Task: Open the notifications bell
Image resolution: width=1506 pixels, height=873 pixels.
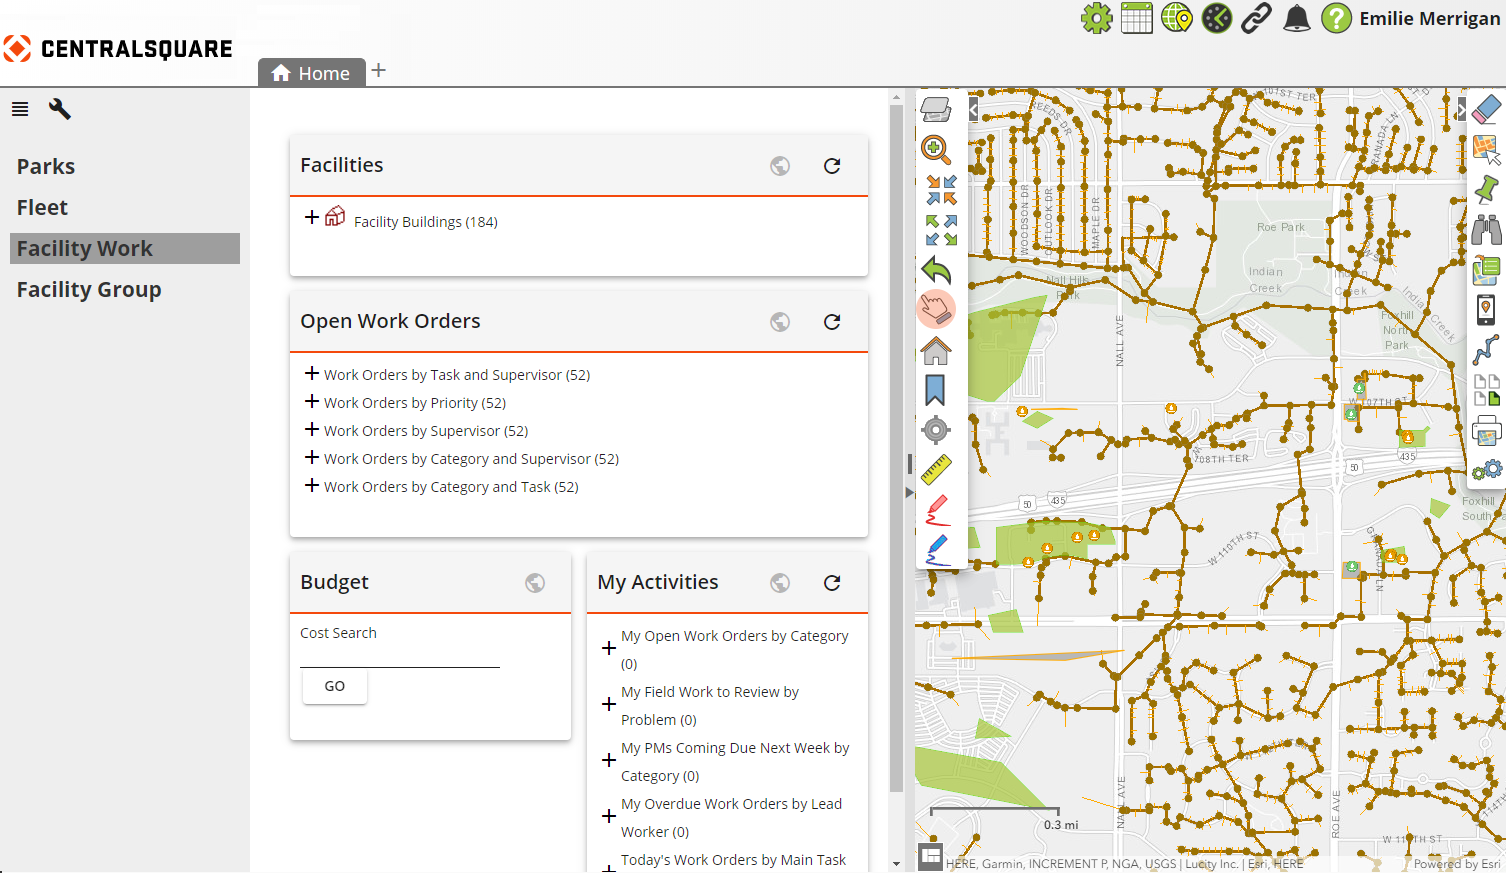Action: pos(1297,18)
